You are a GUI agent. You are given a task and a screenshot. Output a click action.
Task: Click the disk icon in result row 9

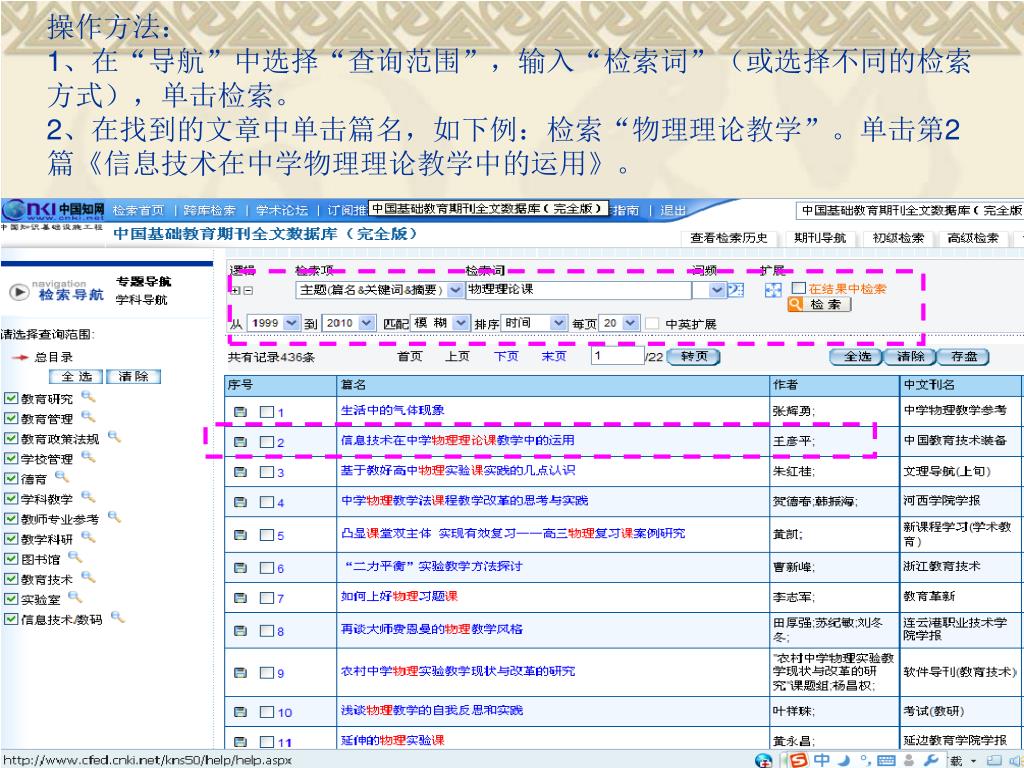click(240, 673)
